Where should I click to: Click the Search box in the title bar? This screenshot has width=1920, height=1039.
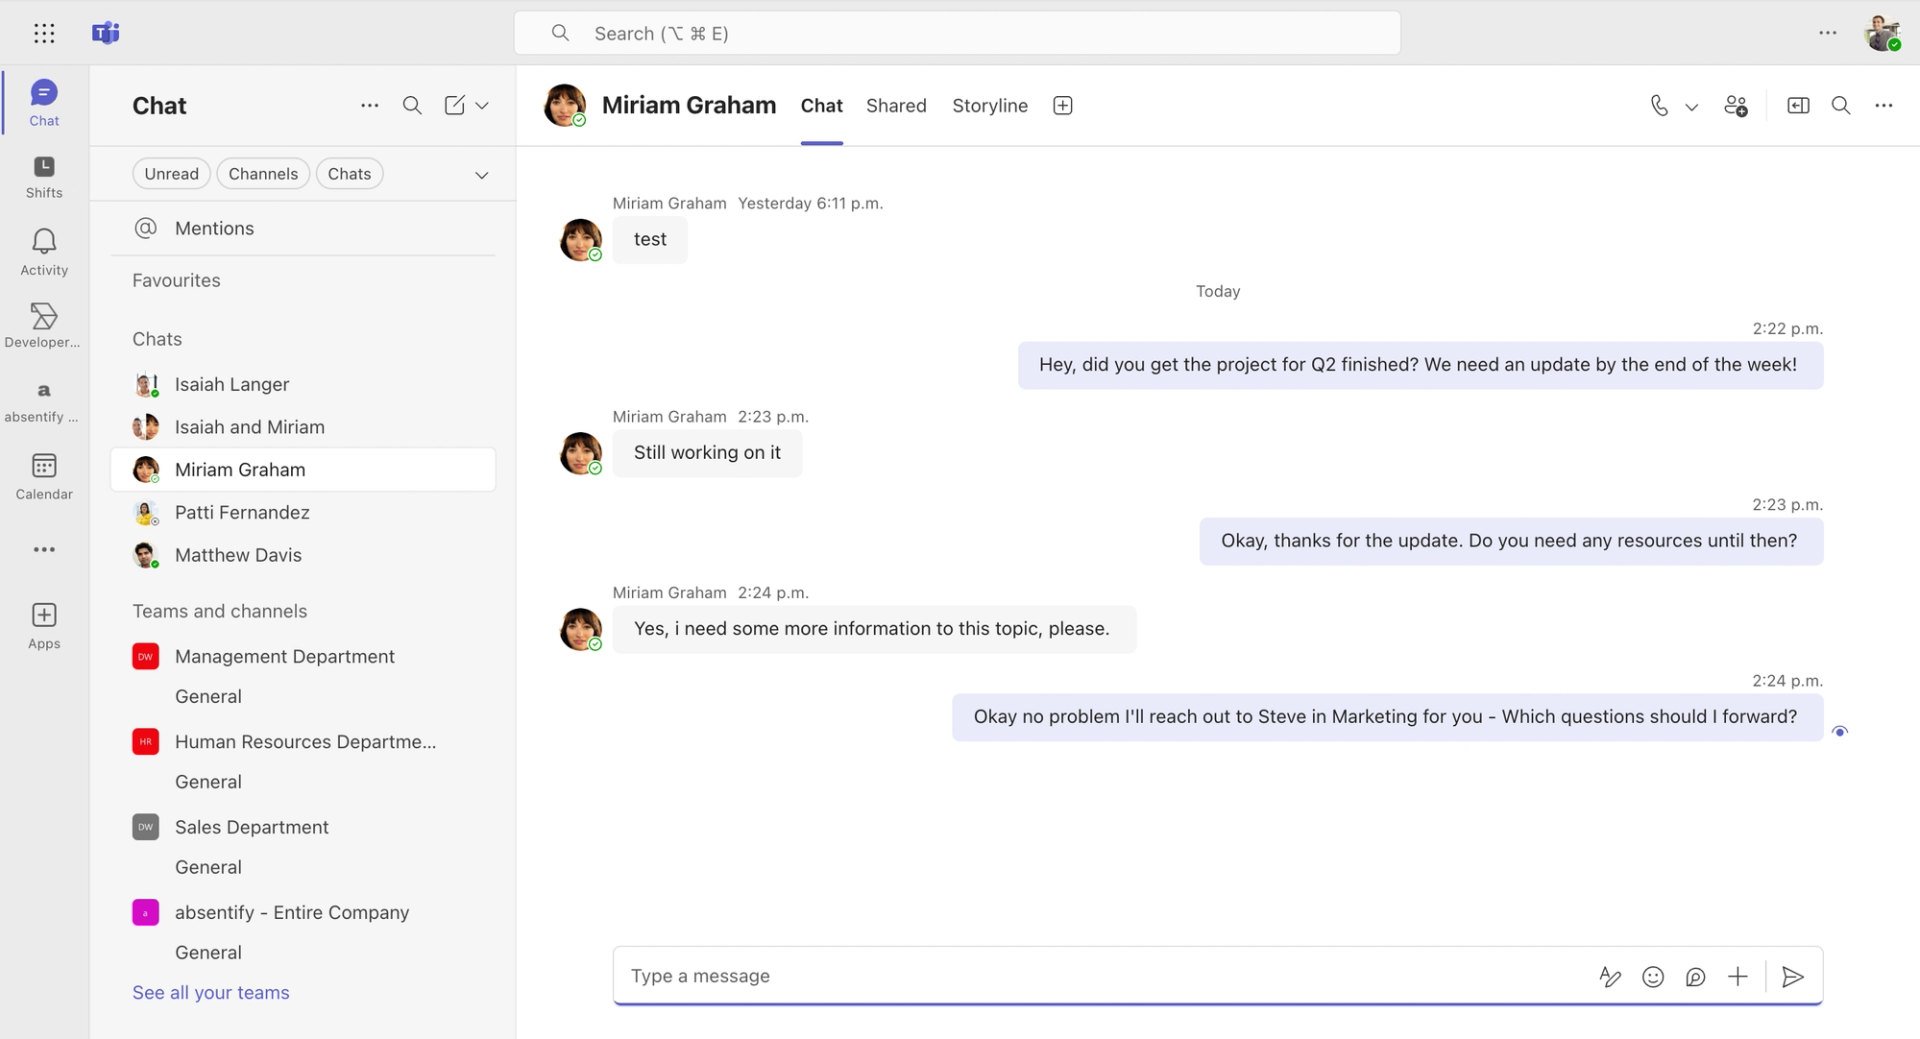[x=957, y=33]
